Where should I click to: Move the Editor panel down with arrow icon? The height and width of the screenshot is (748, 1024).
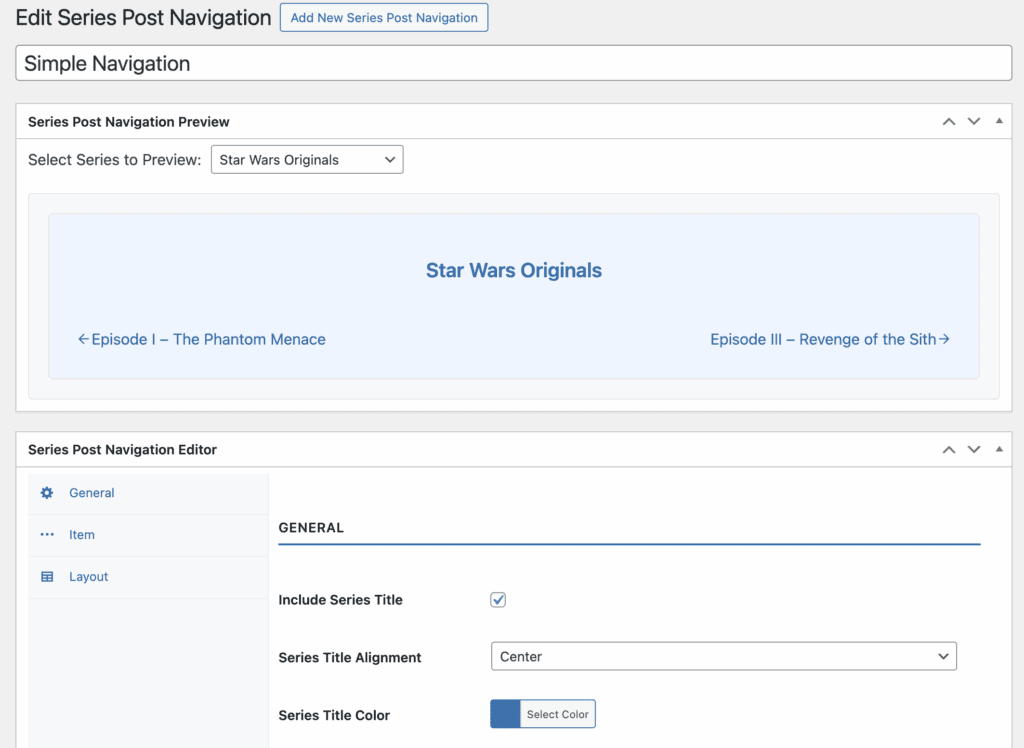click(974, 449)
